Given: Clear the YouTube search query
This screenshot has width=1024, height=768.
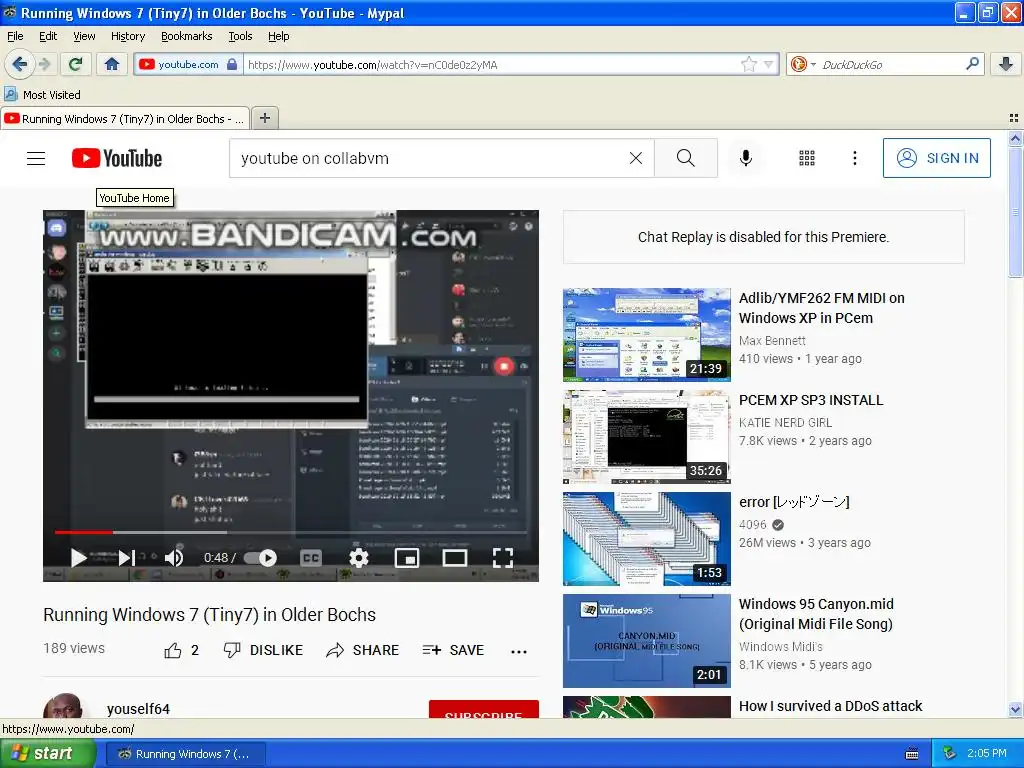Looking at the screenshot, I should [x=635, y=158].
